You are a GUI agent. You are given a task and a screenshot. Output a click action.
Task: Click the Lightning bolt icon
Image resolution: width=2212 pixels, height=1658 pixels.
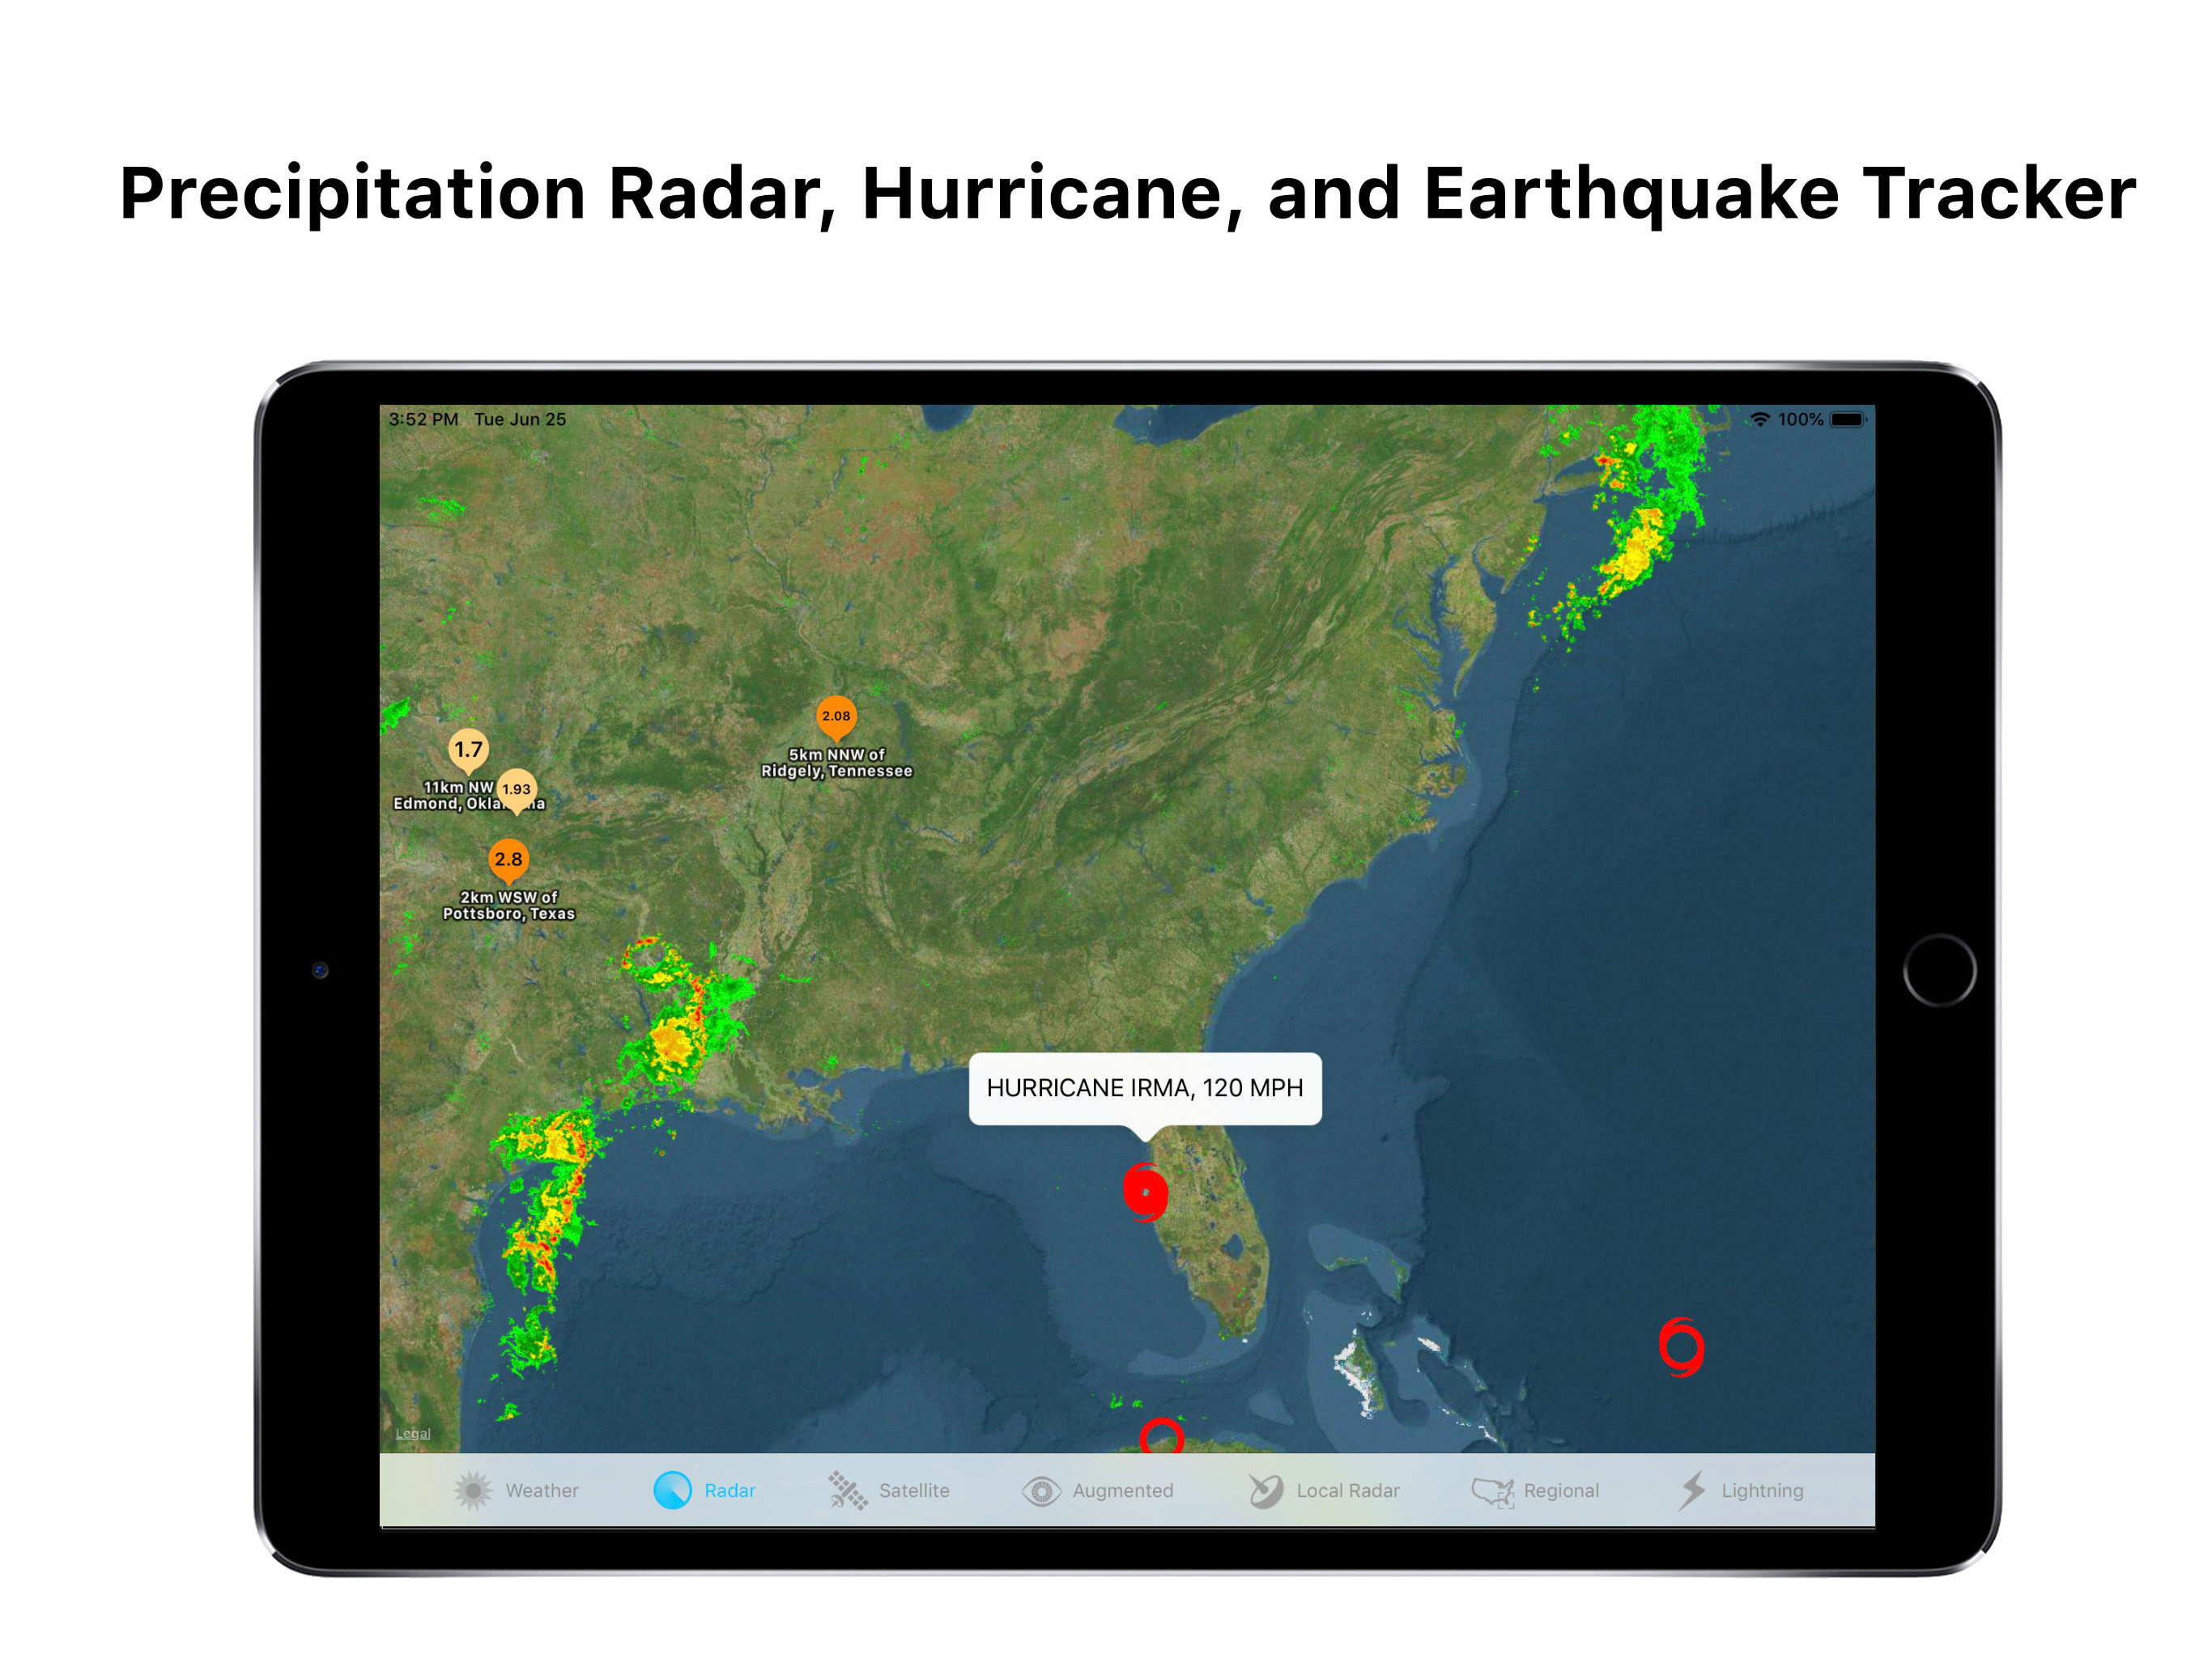pos(1692,1490)
